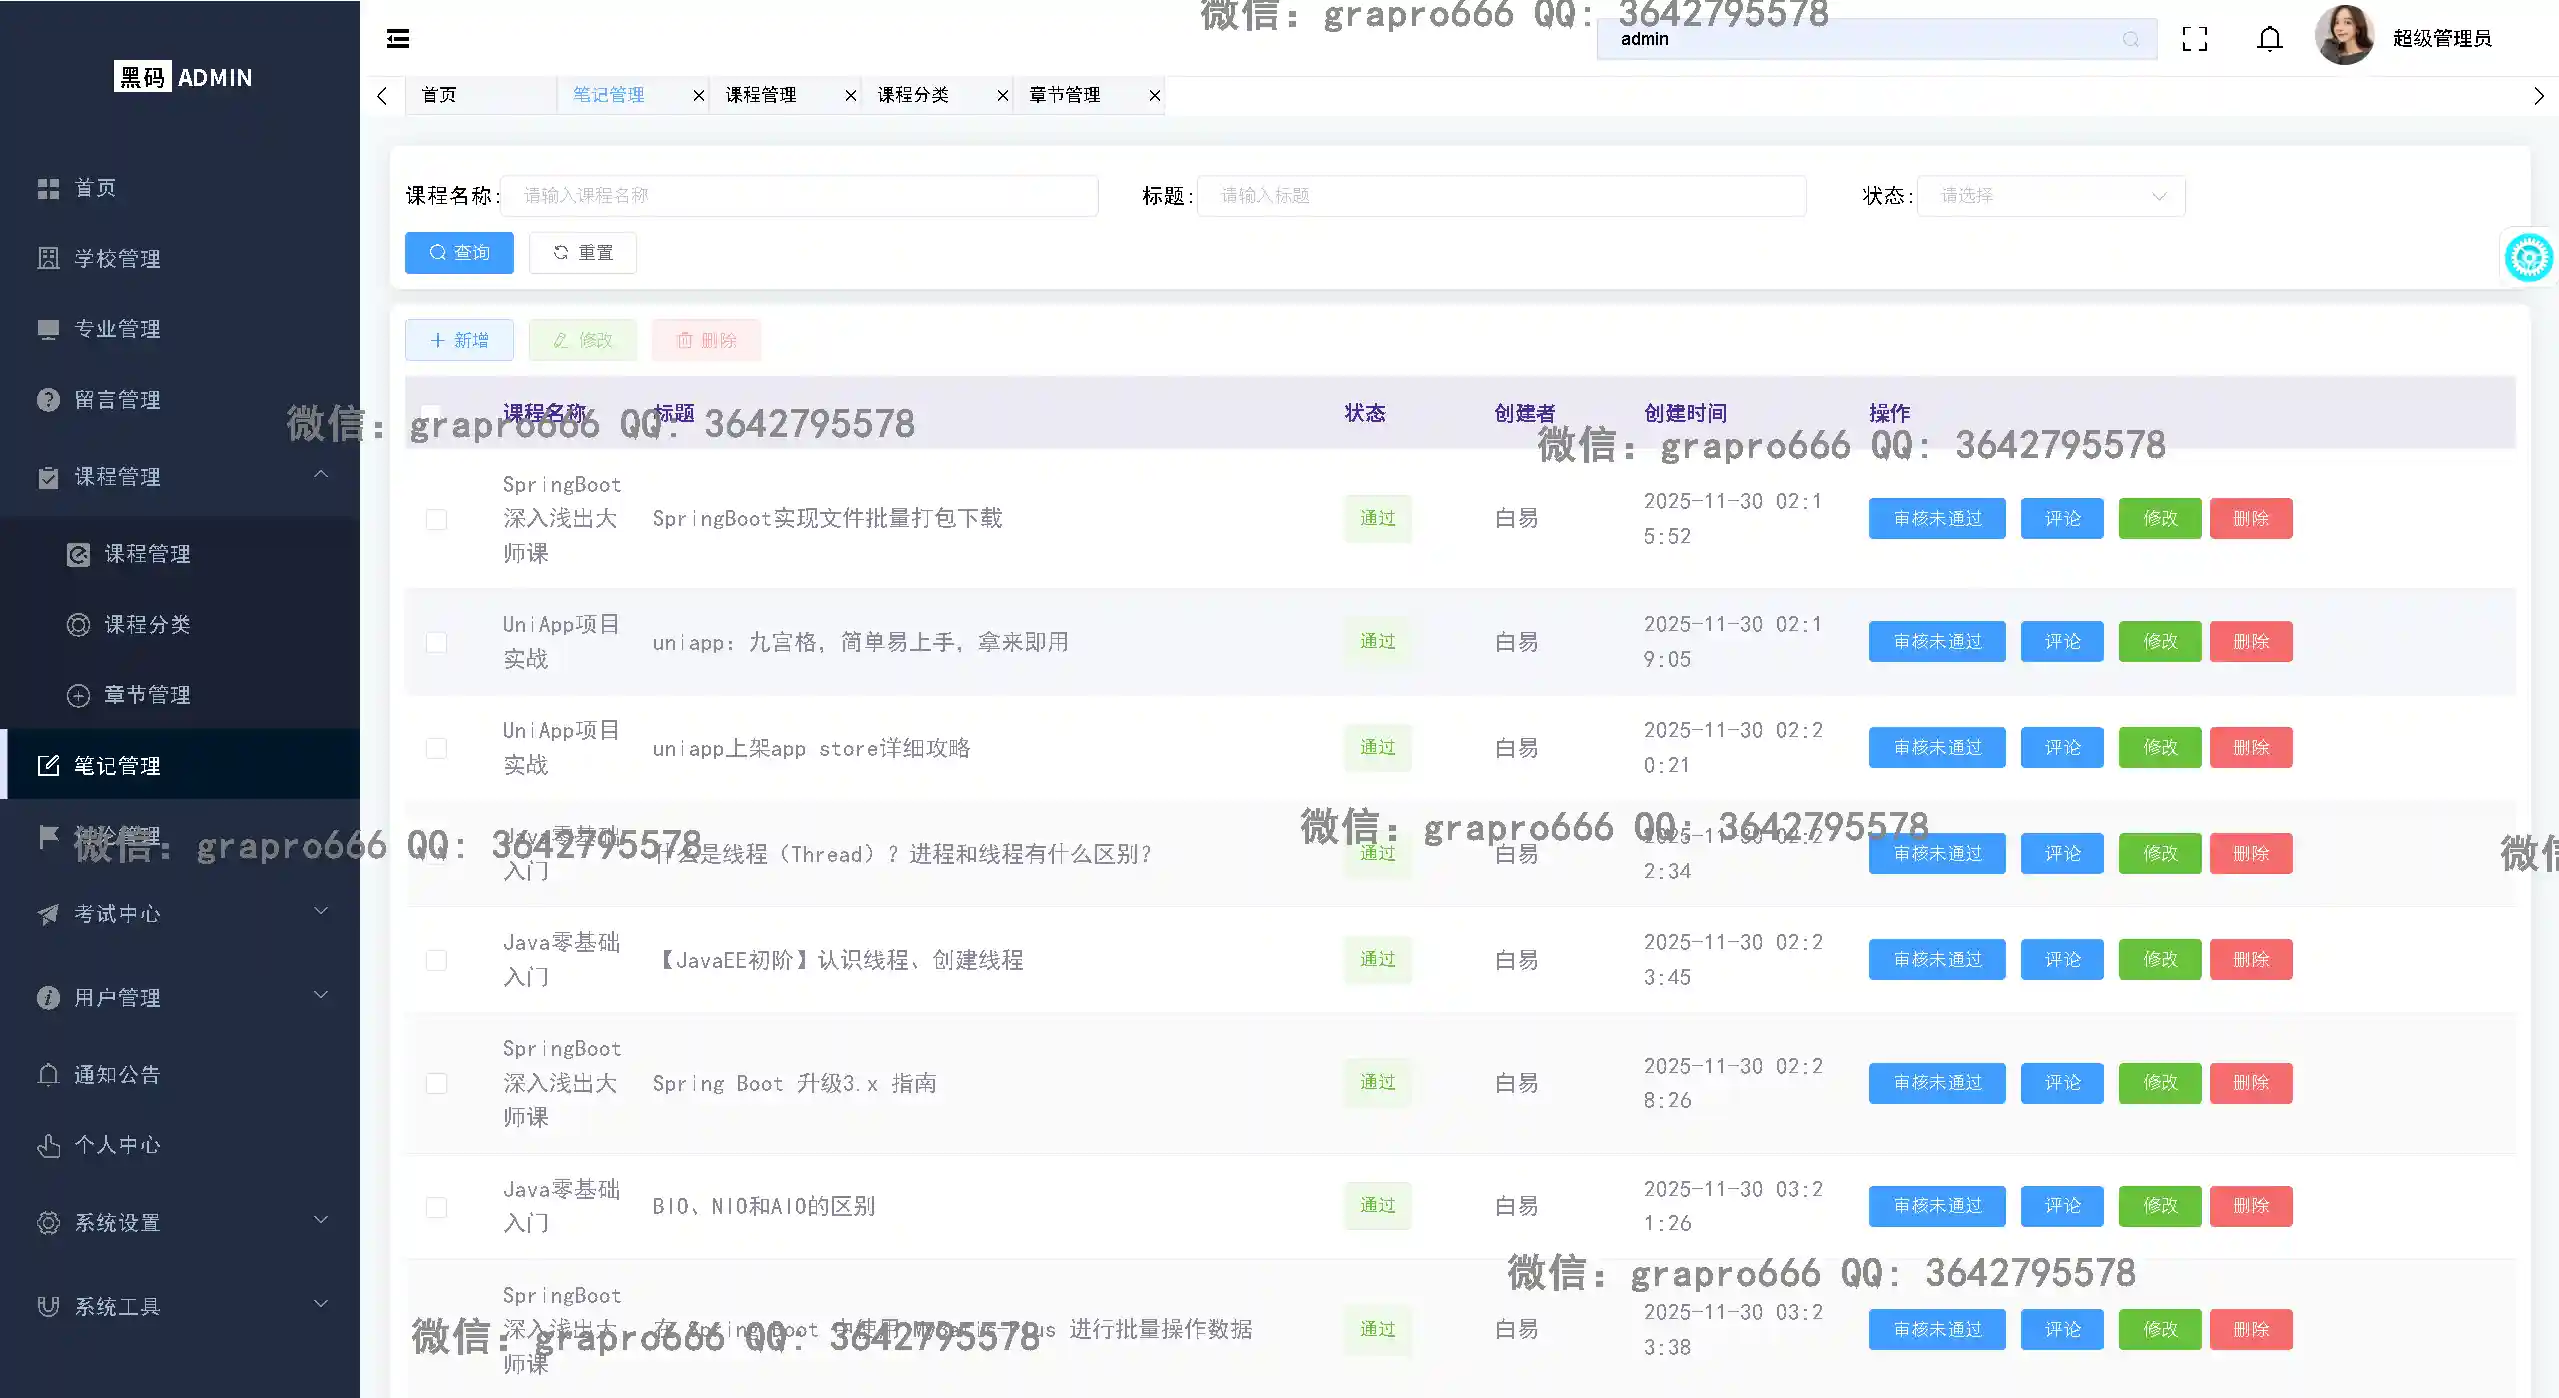Open the 状态 dropdown selector

(x=2050, y=196)
